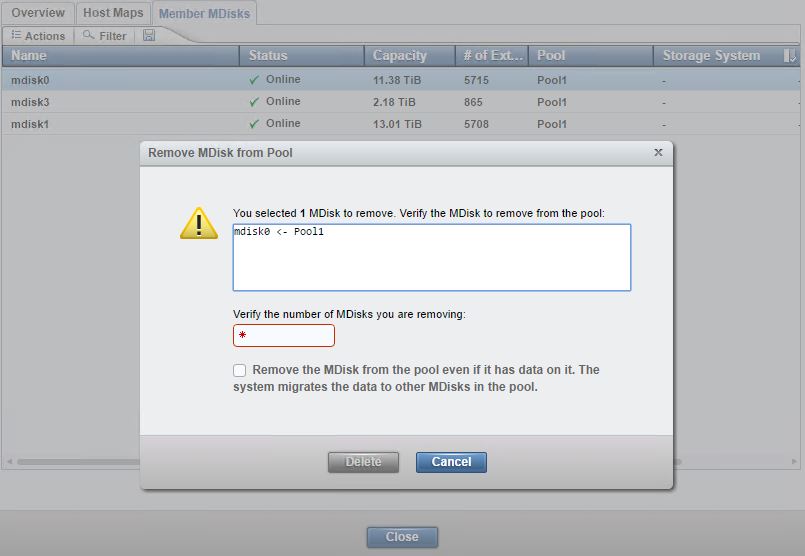This screenshot has height=556, width=805.
Task: Switch to the Host Maps tab
Action: tap(113, 13)
